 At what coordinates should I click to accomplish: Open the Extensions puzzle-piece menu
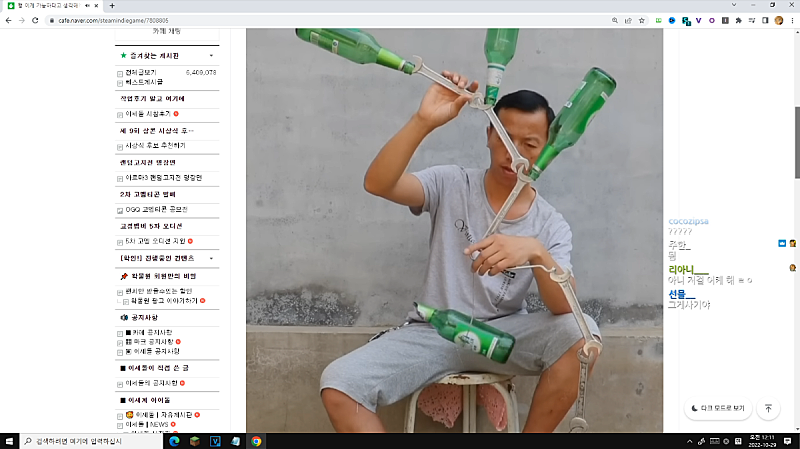(x=738, y=20)
